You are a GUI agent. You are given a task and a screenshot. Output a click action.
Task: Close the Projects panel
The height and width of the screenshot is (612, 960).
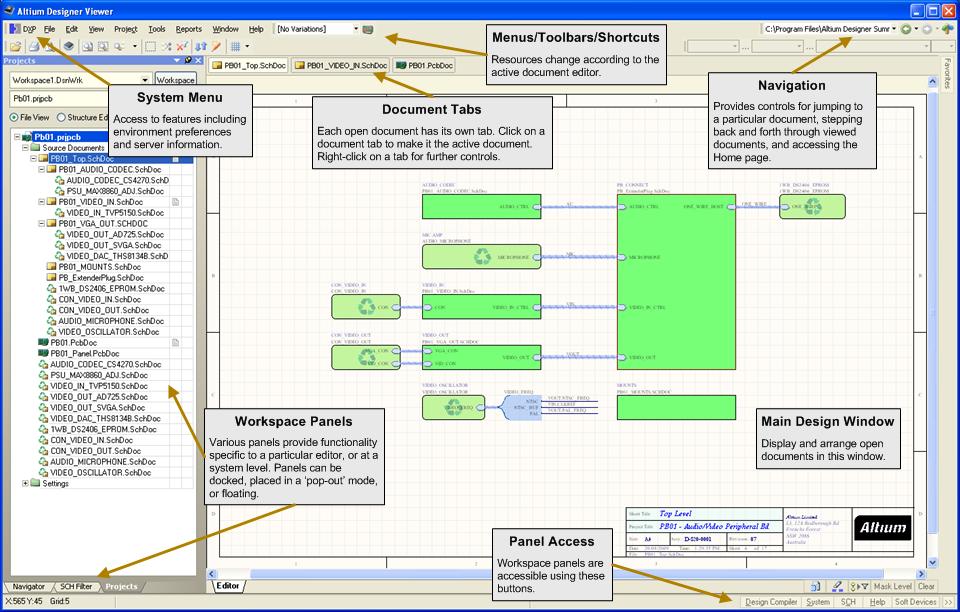(198, 60)
